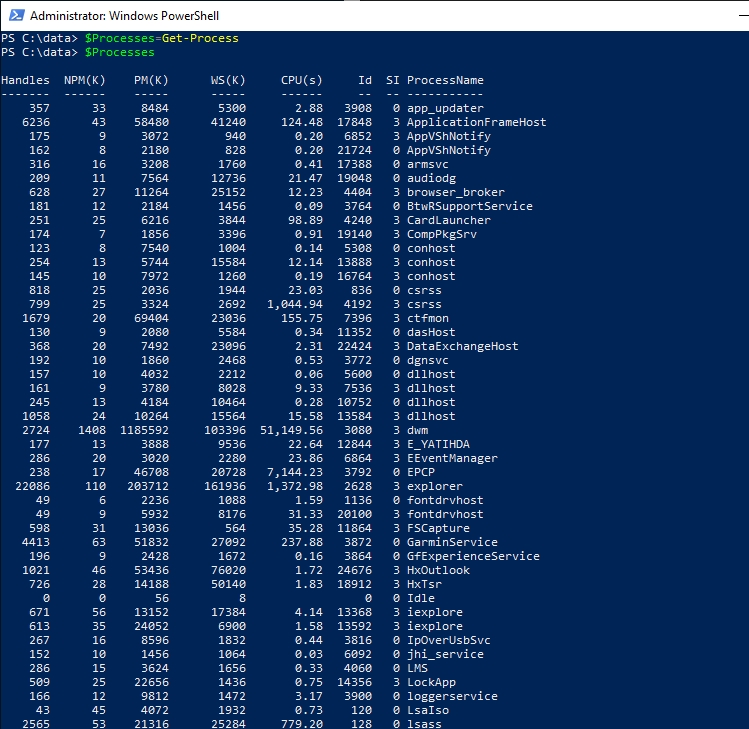The height and width of the screenshot is (729, 749).
Task: Click 'AppVShNotify' with Id 21724
Action: coord(449,150)
